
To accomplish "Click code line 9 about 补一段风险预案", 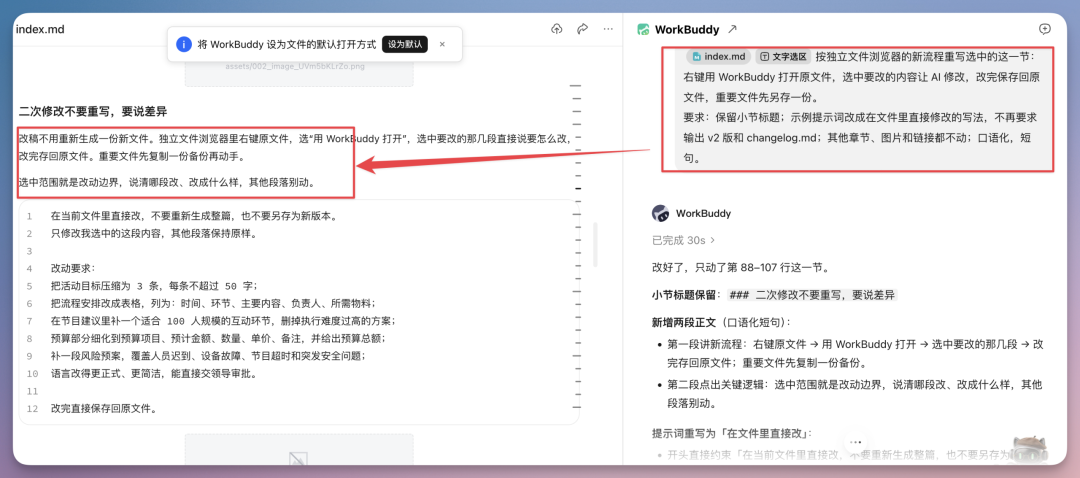I will pos(208,356).
